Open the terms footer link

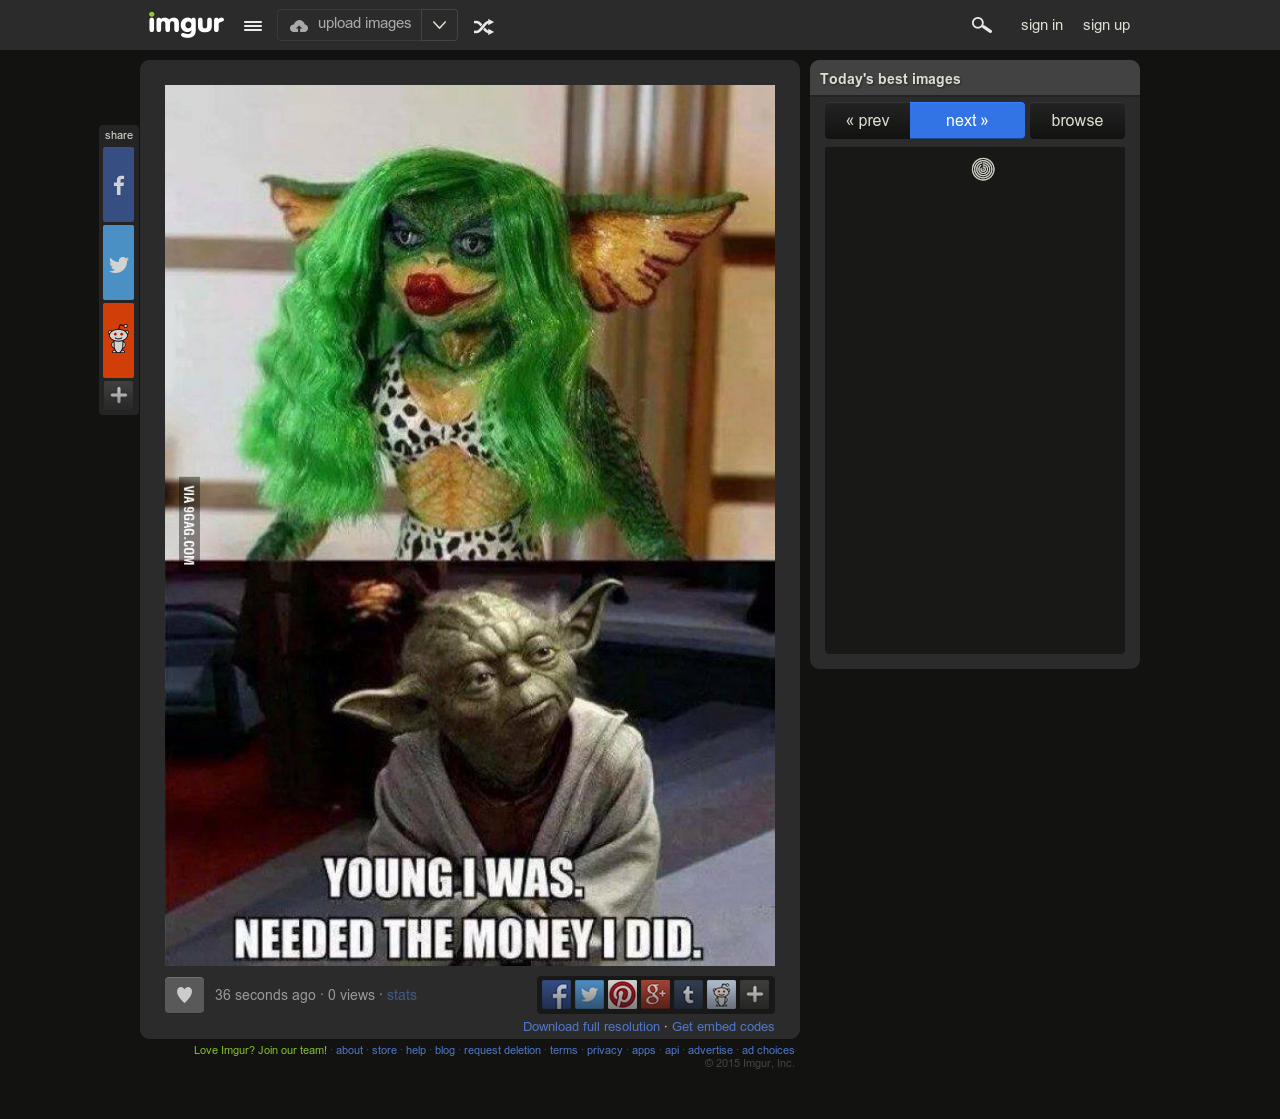[564, 1050]
